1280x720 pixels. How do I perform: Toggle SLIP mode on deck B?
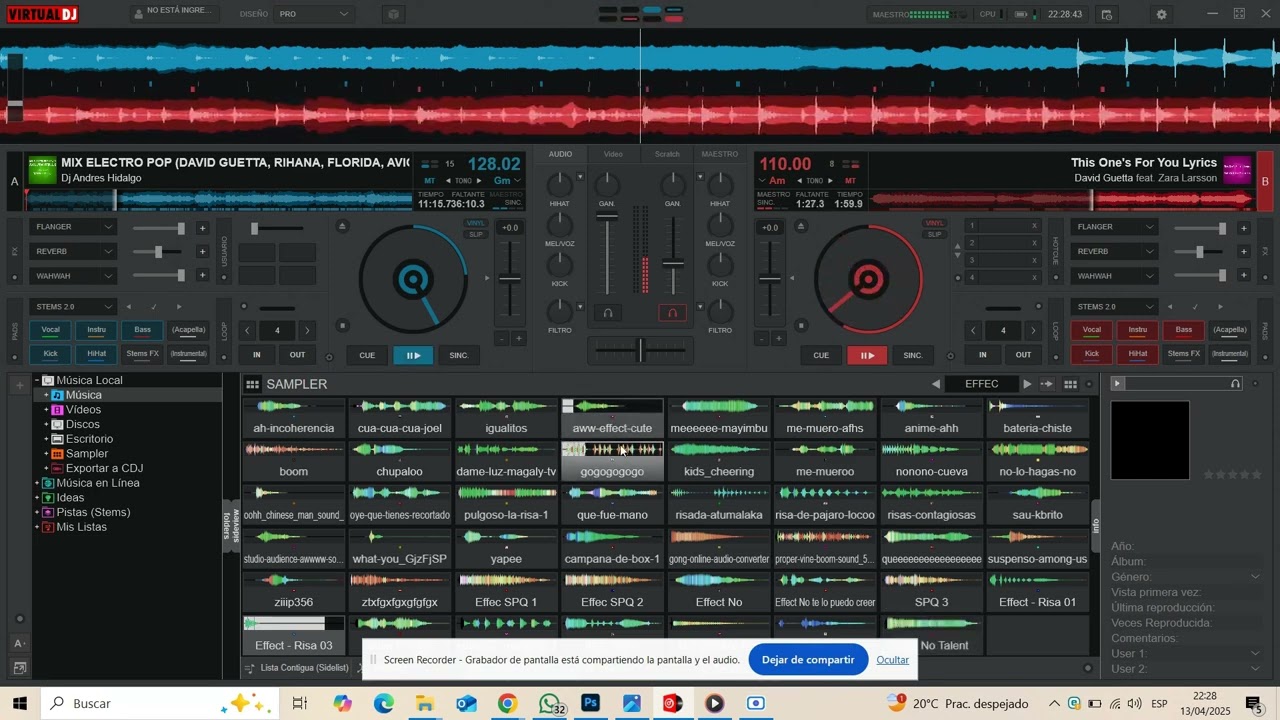click(x=935, y=235)
